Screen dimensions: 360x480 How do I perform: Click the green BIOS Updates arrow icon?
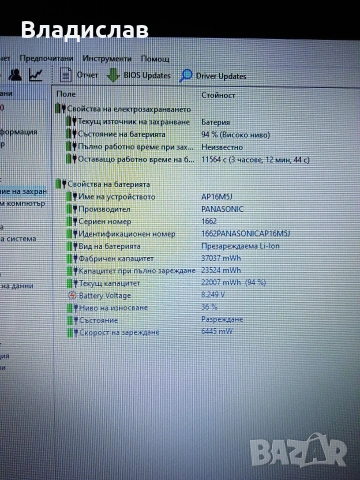click(x=113, y=75)
